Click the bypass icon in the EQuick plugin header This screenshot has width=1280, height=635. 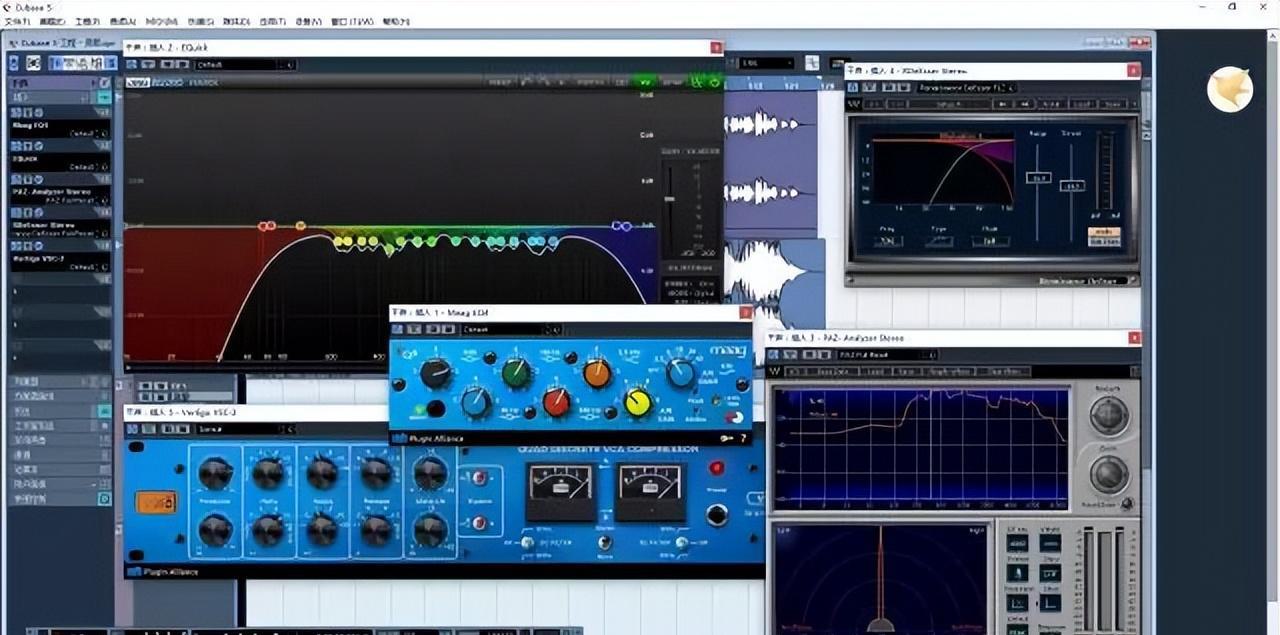tap(132, 64)
